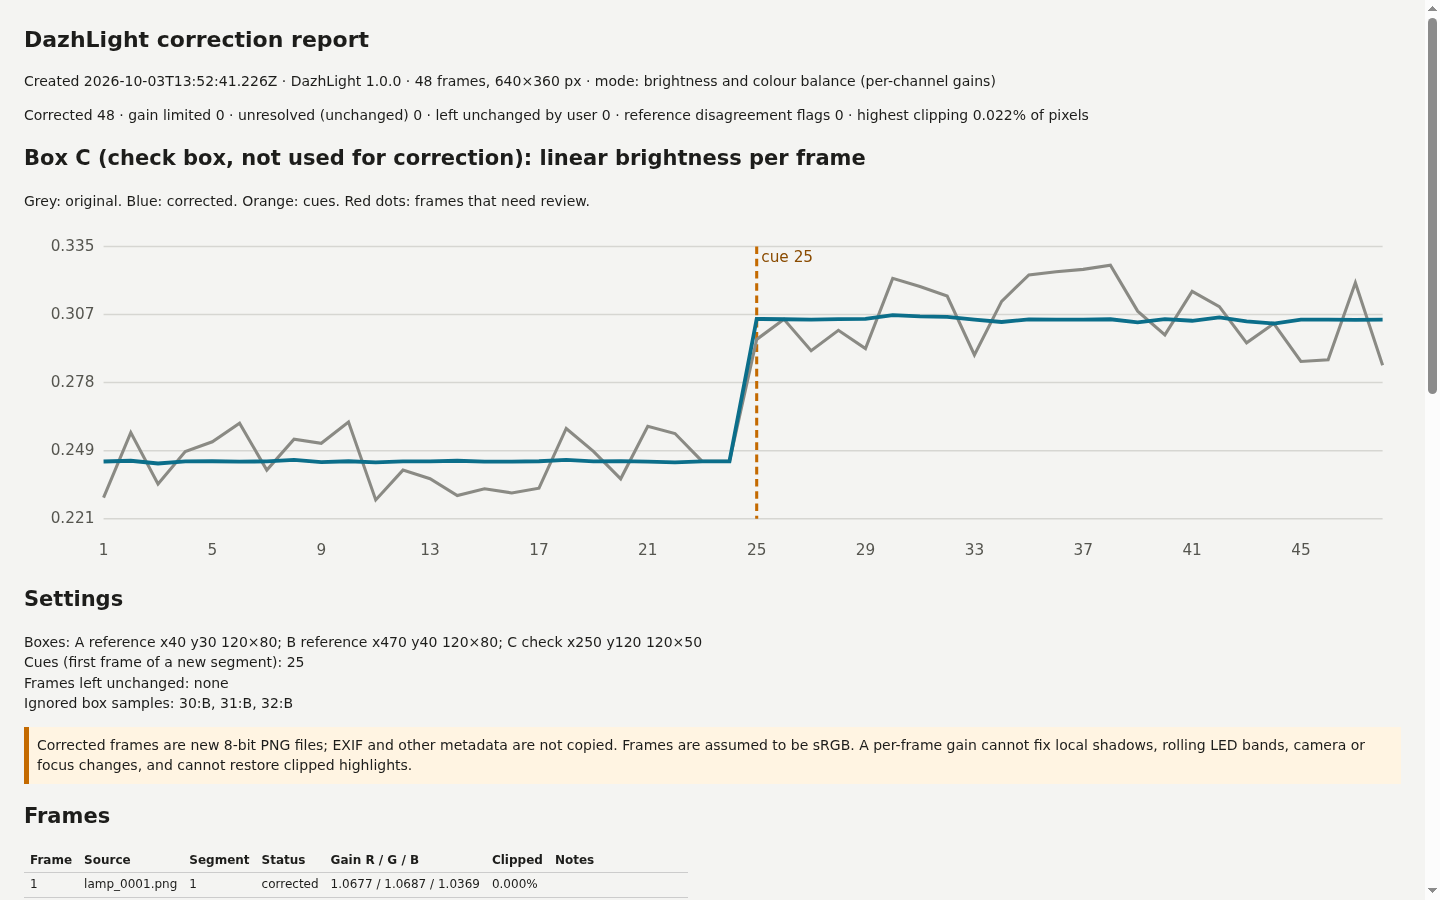Image resolution: width=1440 pixels, height=900 pixels.
Task: Click the "lamp_0001.png" source cell
Action: (x=131, y=884)
